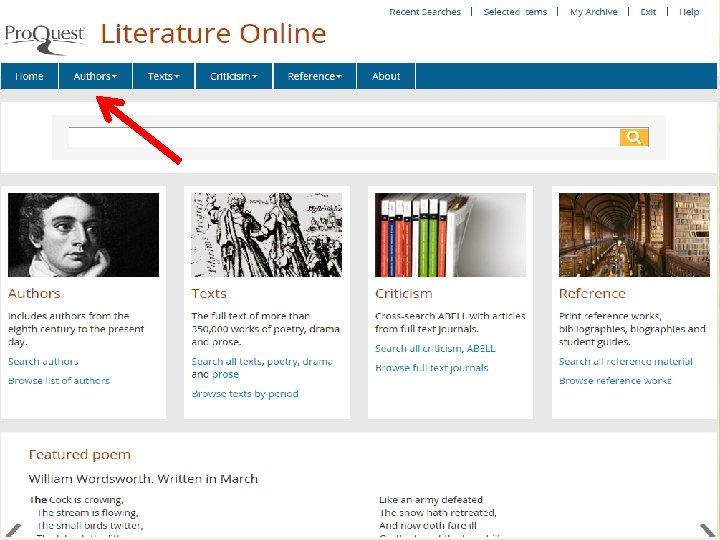Open Browse full text journals

point(432,368)
